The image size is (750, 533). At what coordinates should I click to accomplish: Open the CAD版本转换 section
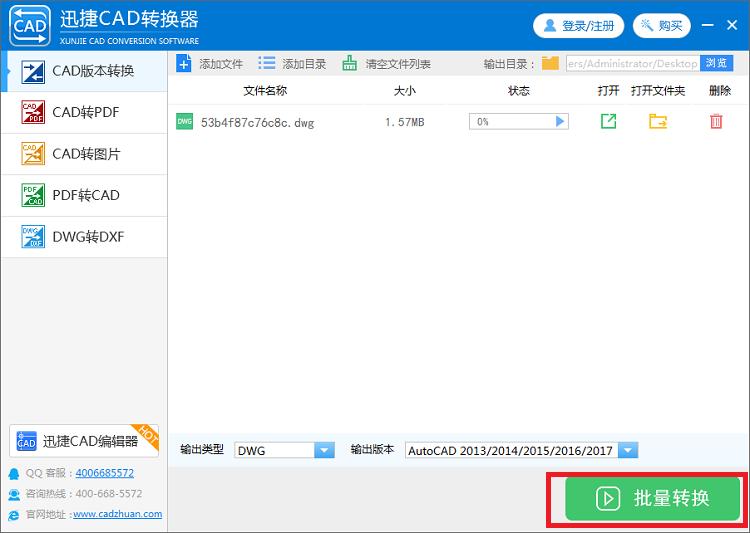click(85, 71)
